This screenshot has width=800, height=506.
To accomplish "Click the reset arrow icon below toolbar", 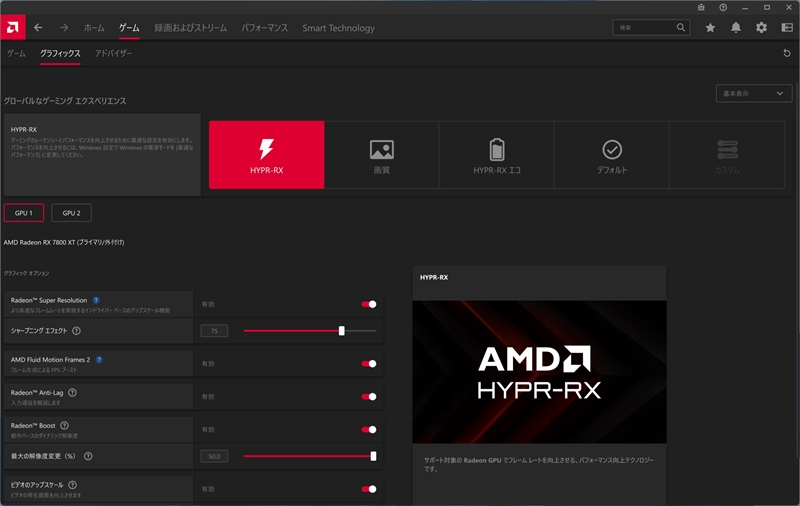I will [x=787, y=53].
